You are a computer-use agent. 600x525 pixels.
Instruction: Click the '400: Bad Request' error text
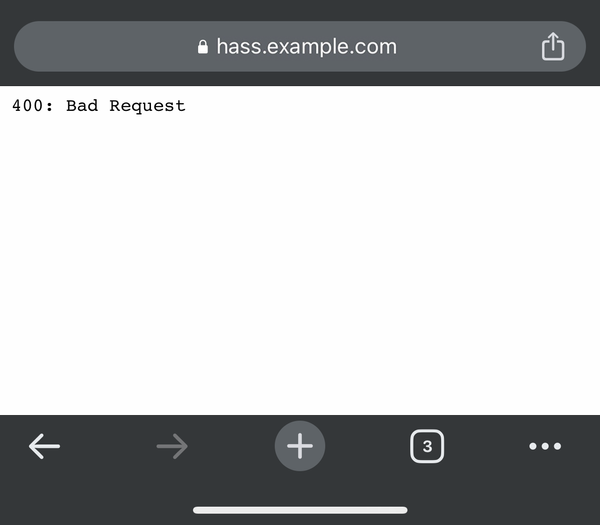(99, 106)
